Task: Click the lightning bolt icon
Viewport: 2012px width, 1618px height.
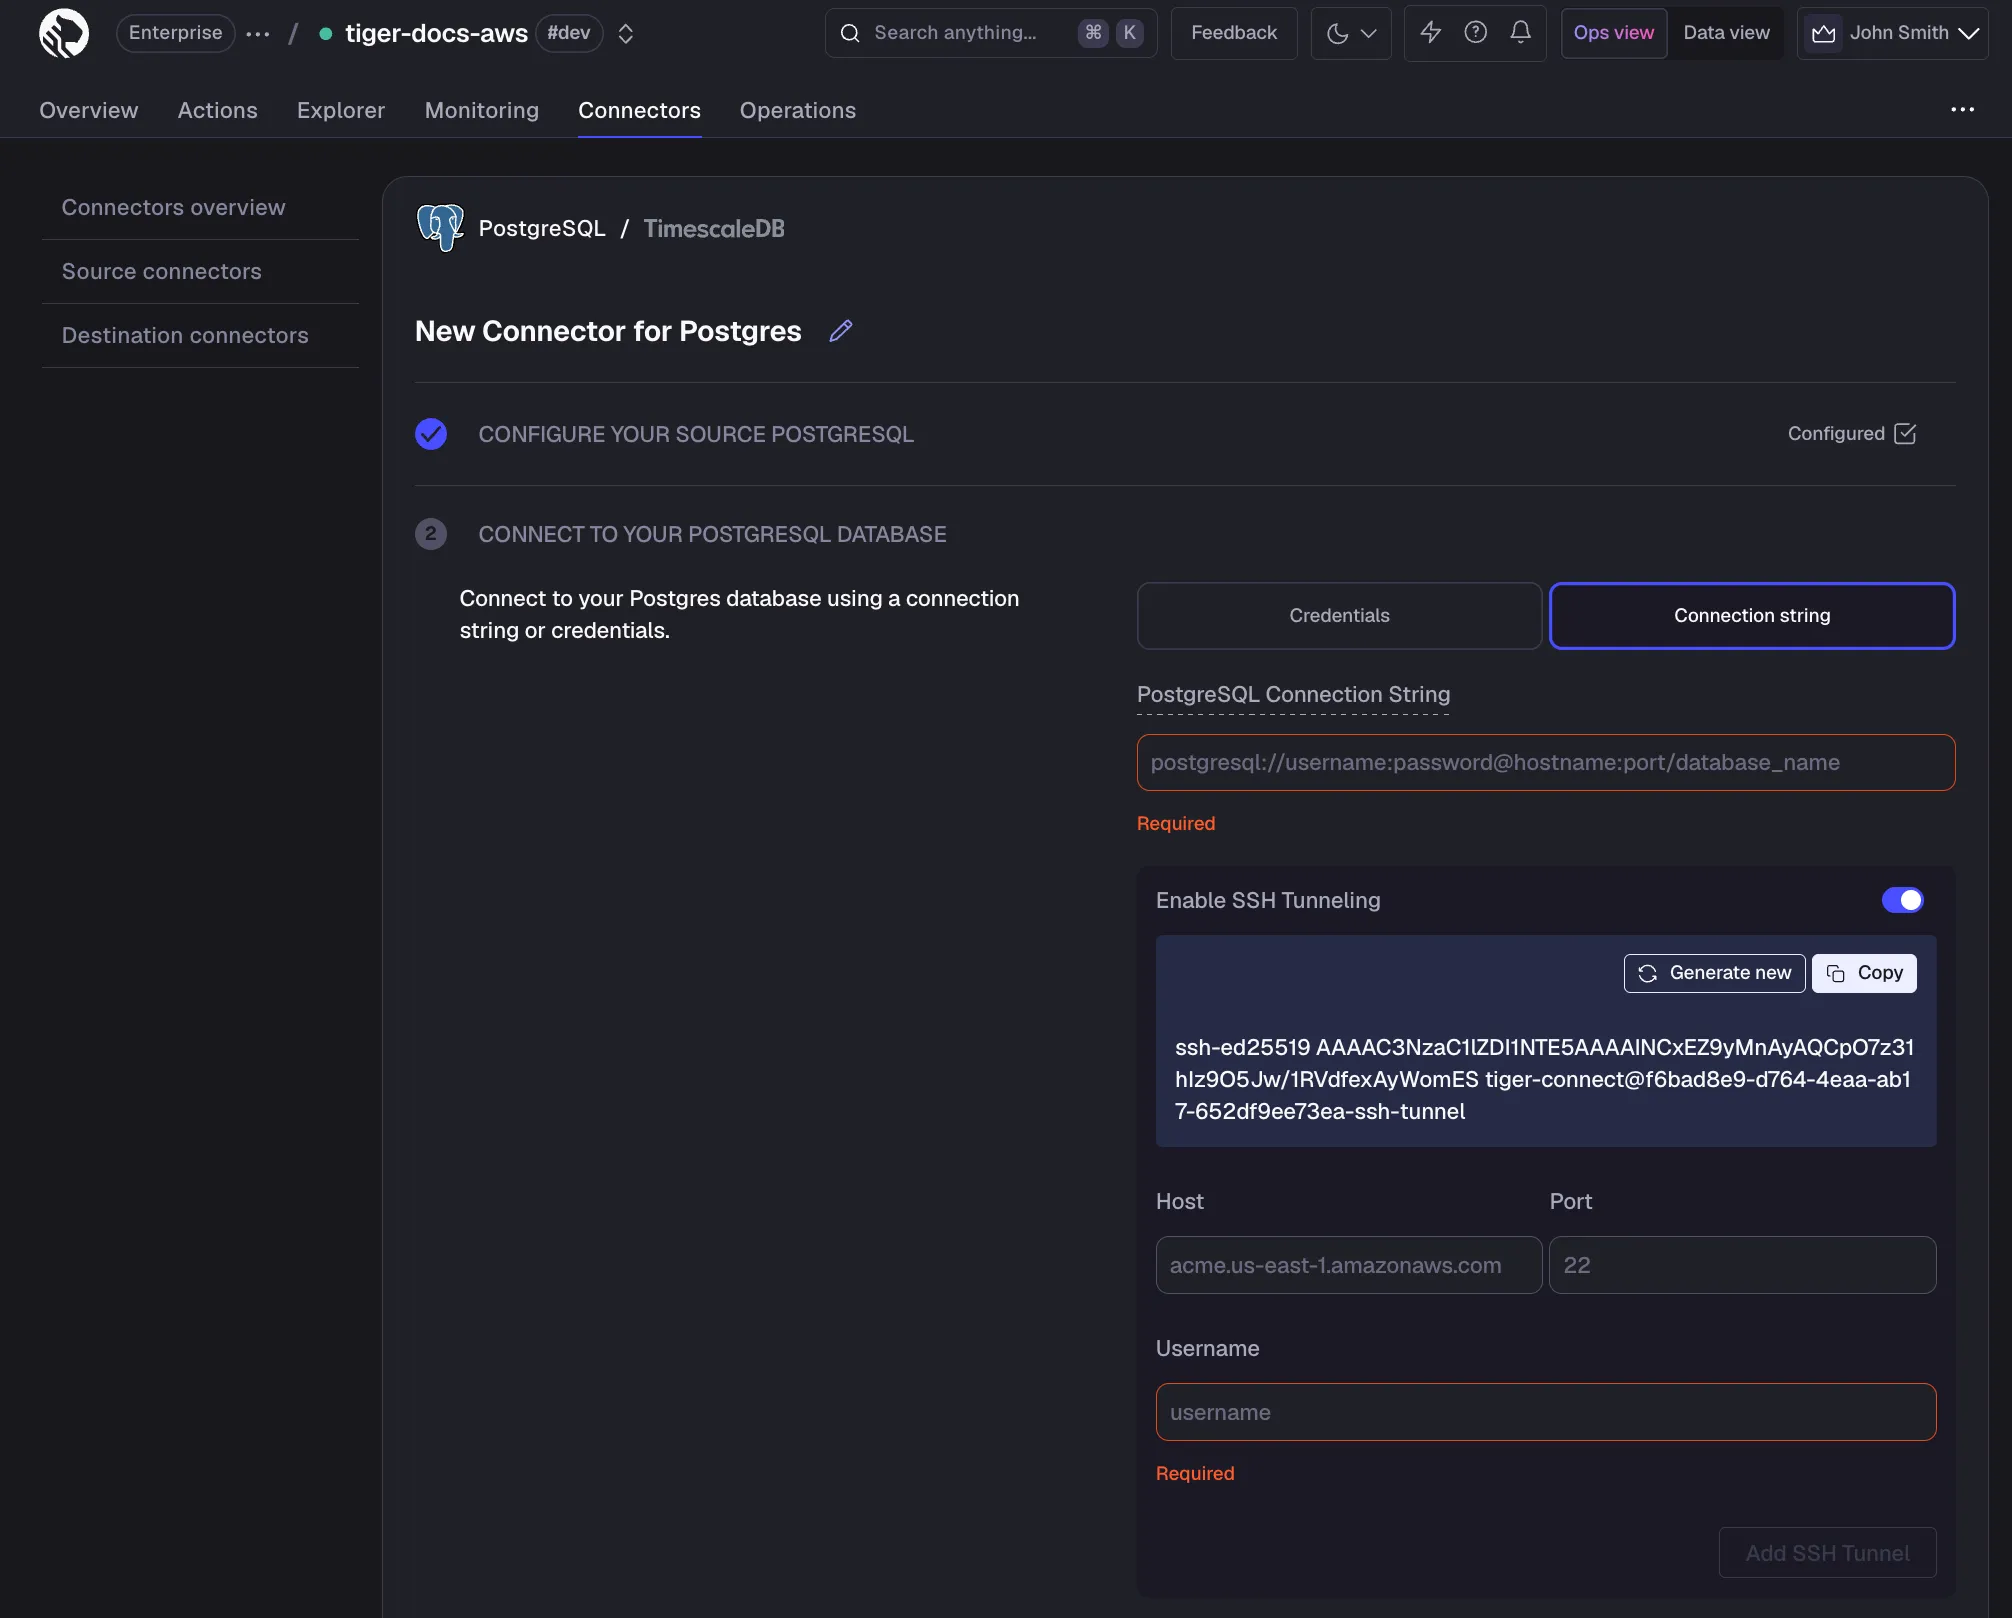Action: click(1431, 33)
